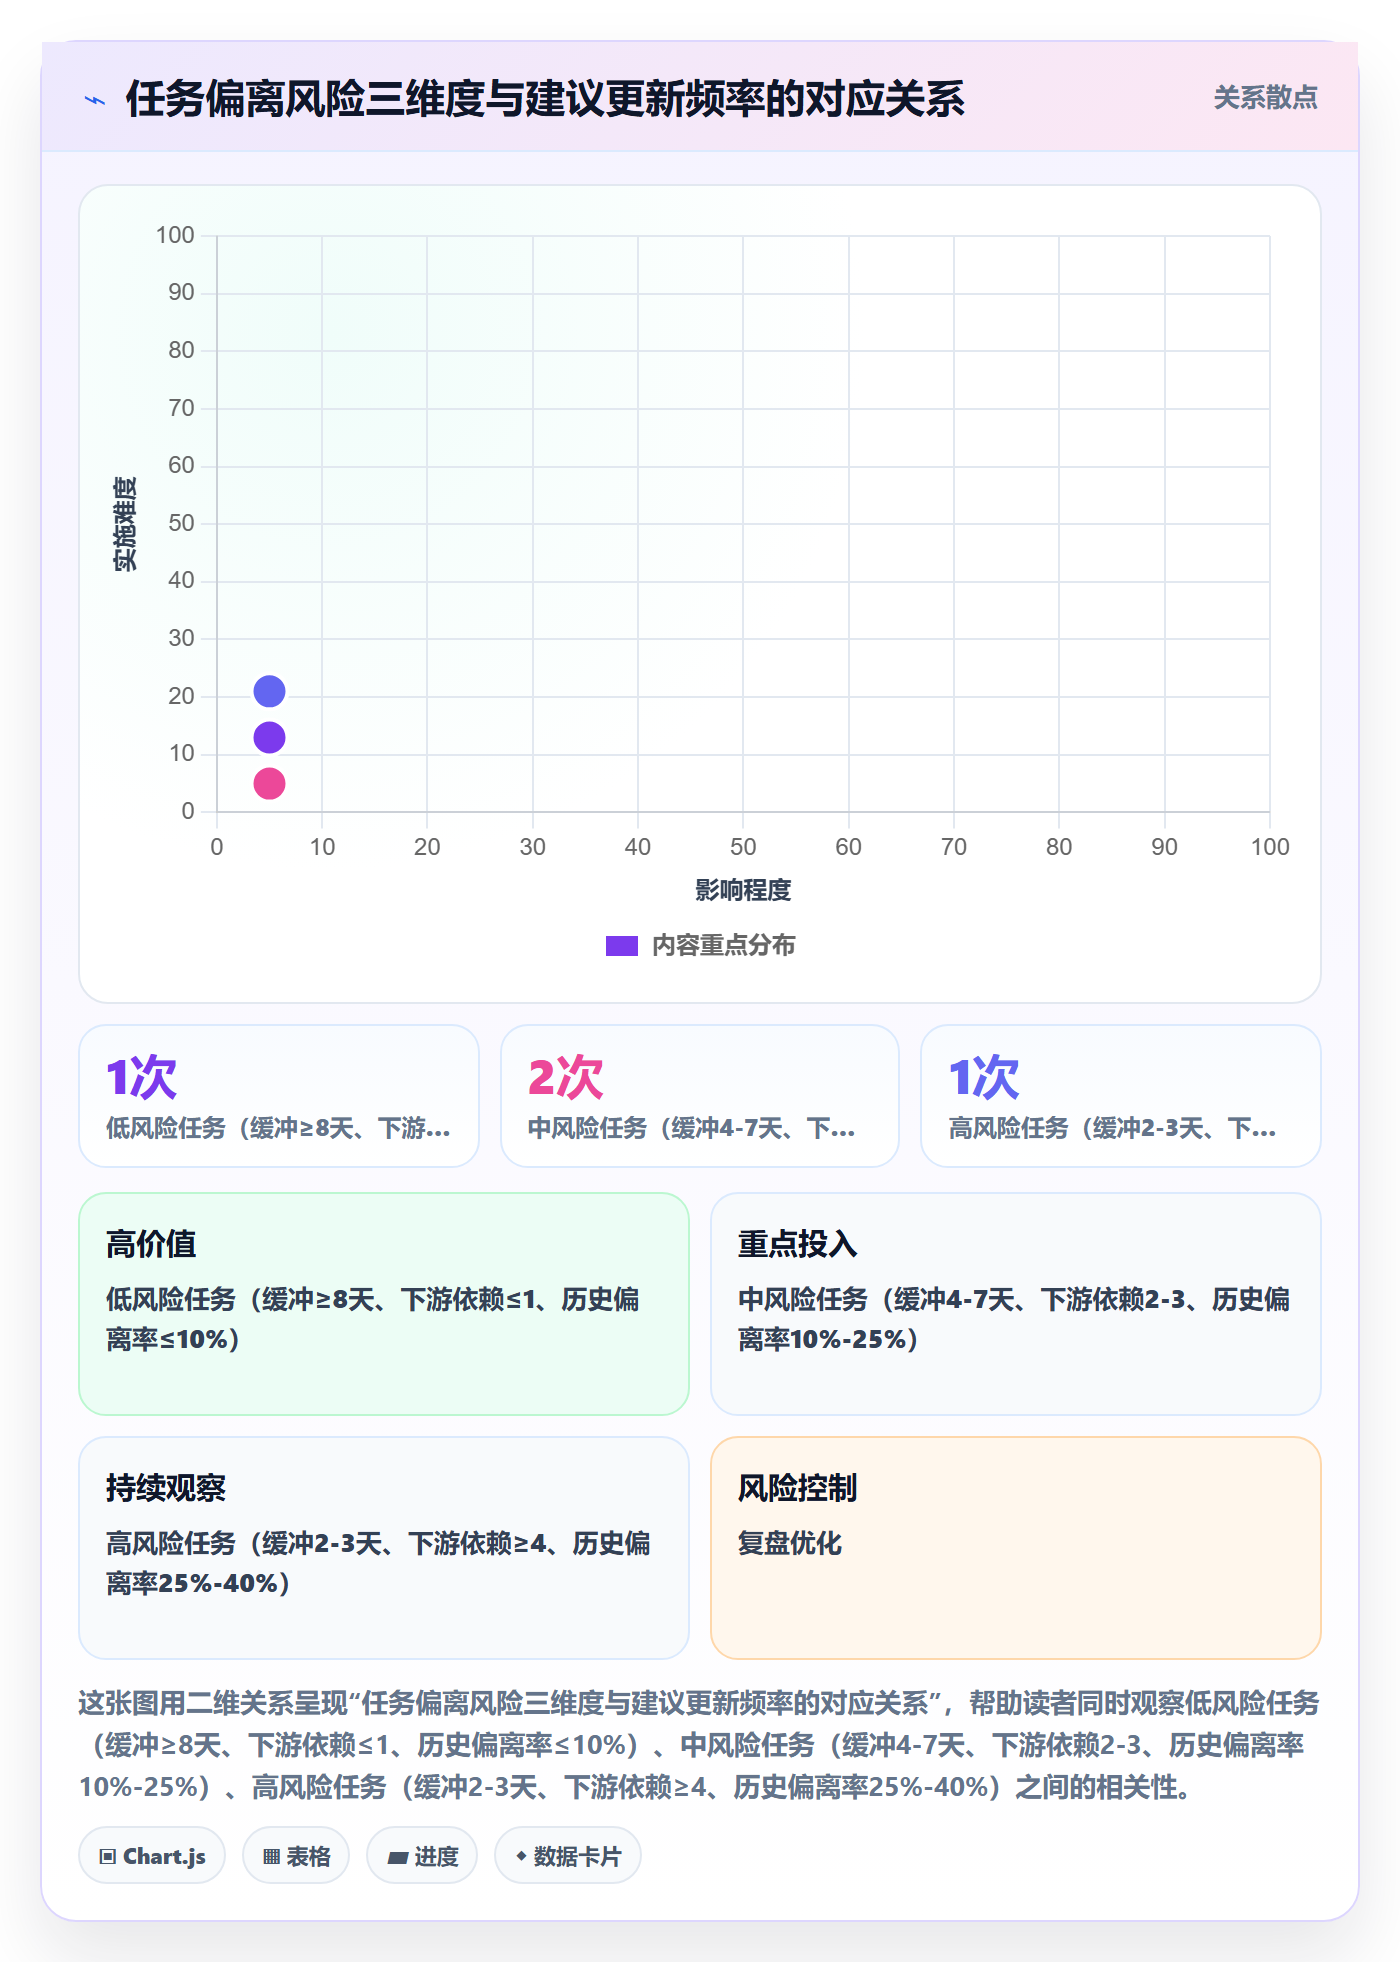Click the purple 1次 number in the first card

click(x=142, y=1078)
